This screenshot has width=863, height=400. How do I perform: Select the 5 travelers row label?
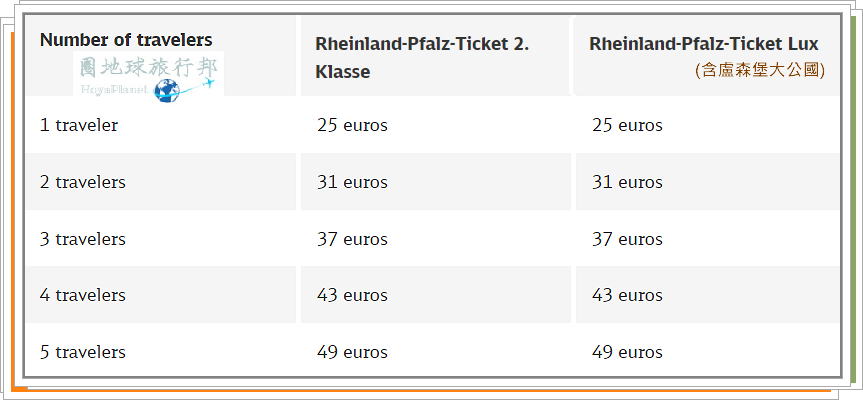click(x=83, y=352)
